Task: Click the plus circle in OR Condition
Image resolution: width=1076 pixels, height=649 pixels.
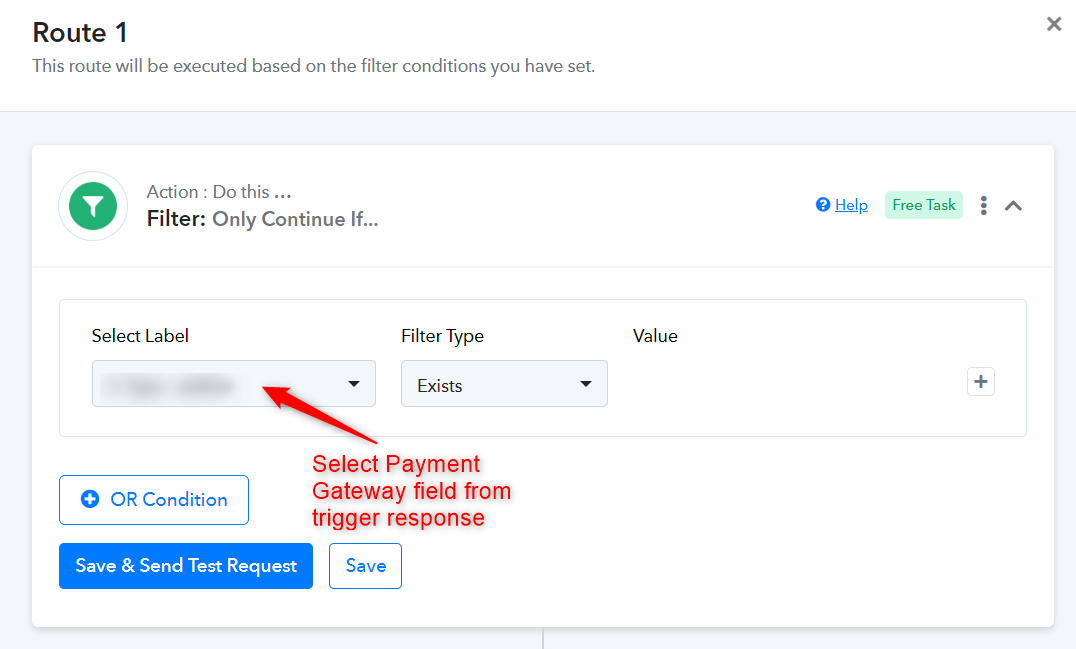Action: (x=90, y=499)
